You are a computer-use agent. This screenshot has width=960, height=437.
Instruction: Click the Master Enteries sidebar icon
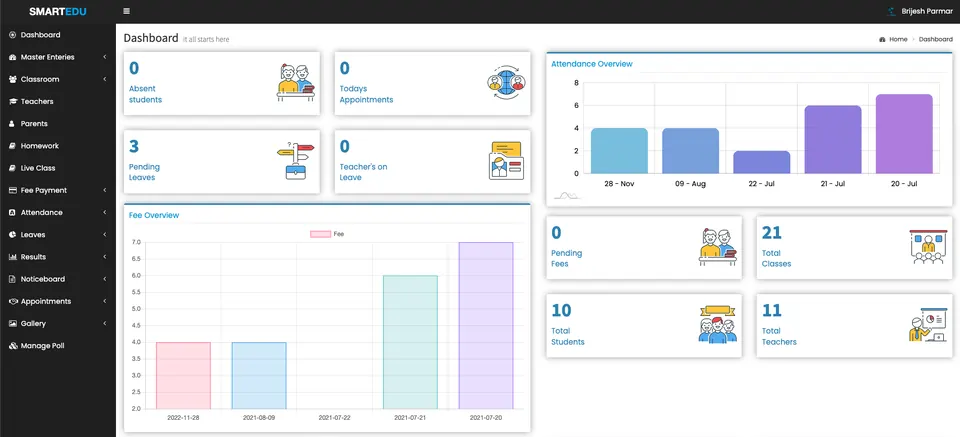click(12, 57)
